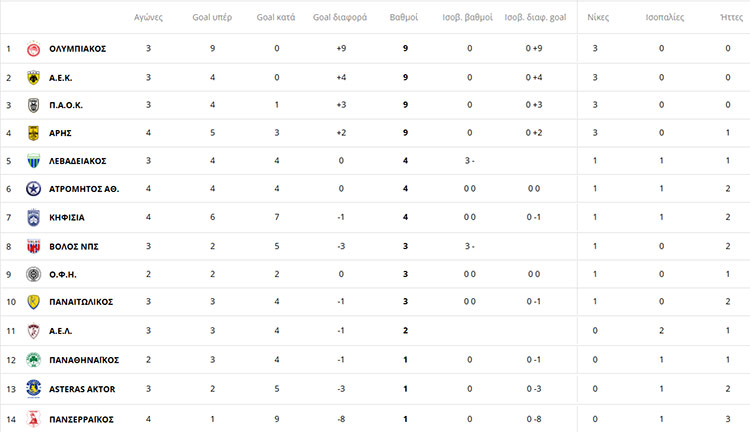
Task: Sort by the Νίκες column header
Action: [x=598, y=18]
